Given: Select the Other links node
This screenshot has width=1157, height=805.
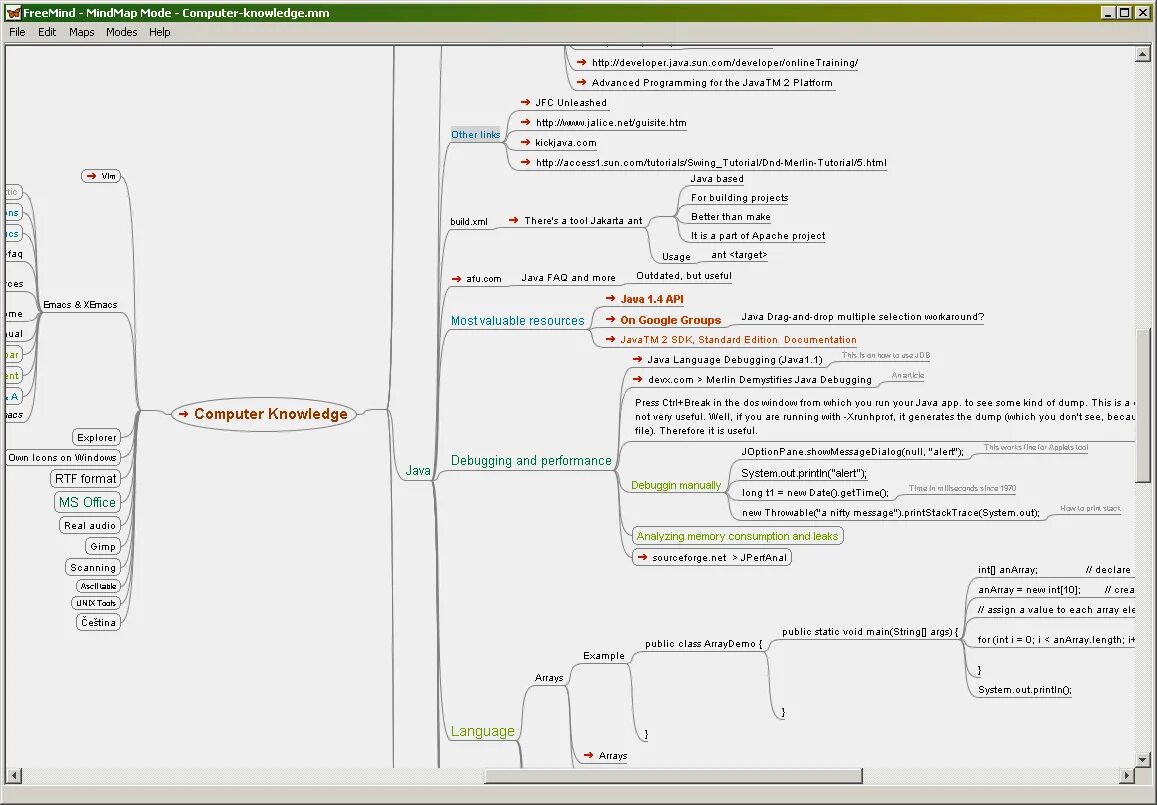Looking at the screenshot, I should tap(475, 134).
